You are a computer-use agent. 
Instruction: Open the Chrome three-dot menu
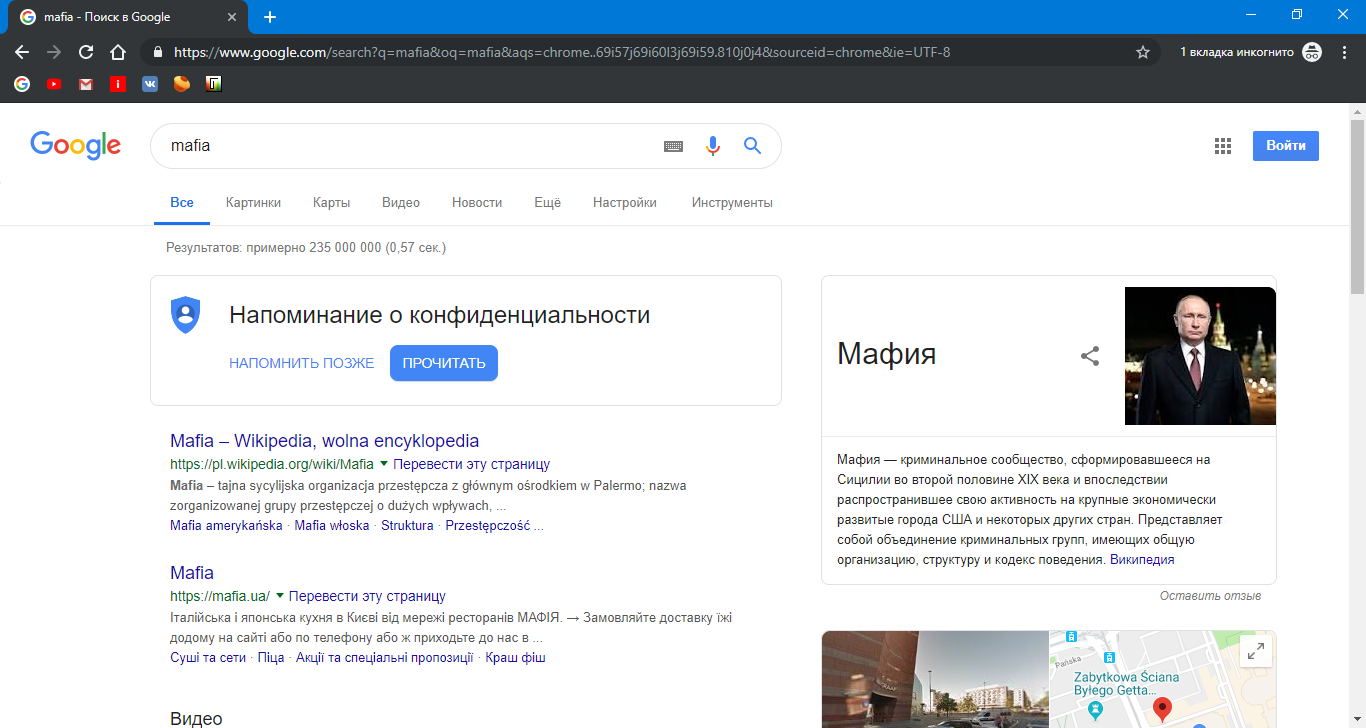[1344, 52]
